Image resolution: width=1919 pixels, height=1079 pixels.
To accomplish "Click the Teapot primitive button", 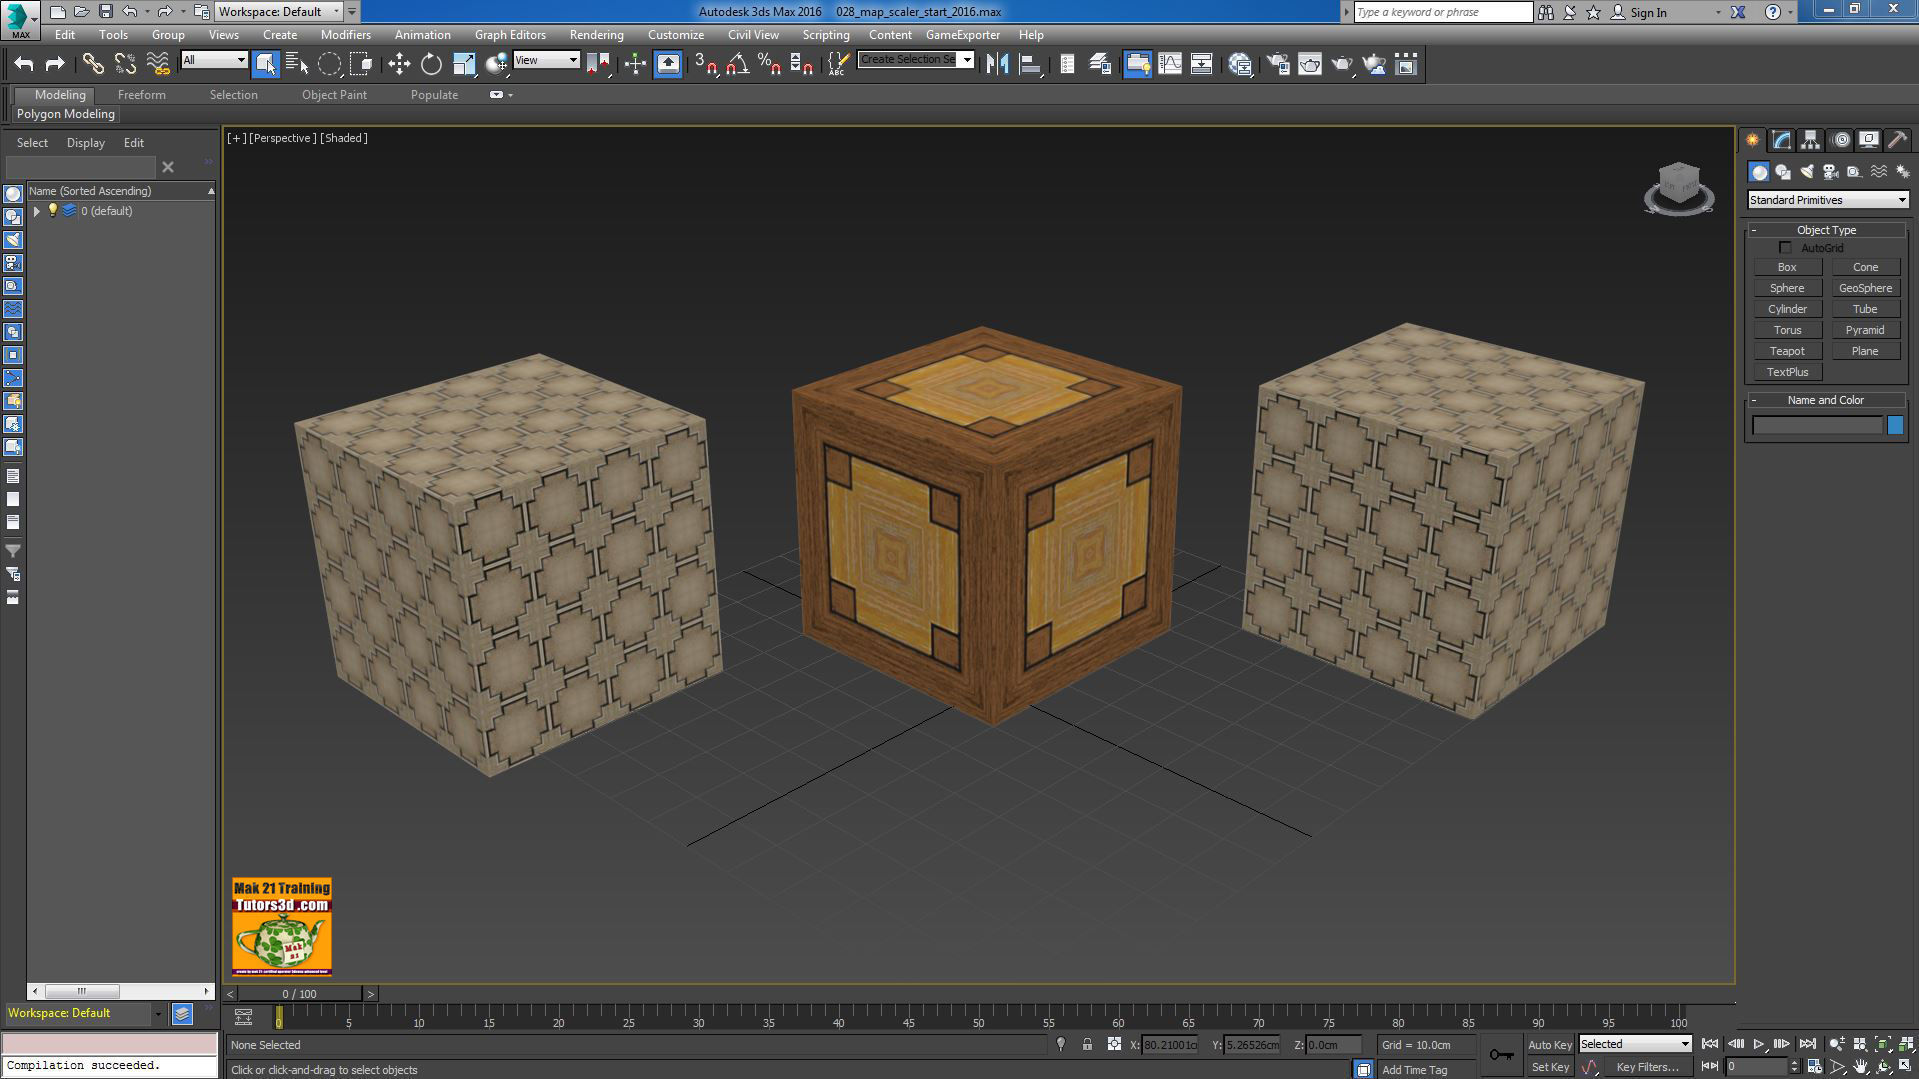I will 1787,351.
